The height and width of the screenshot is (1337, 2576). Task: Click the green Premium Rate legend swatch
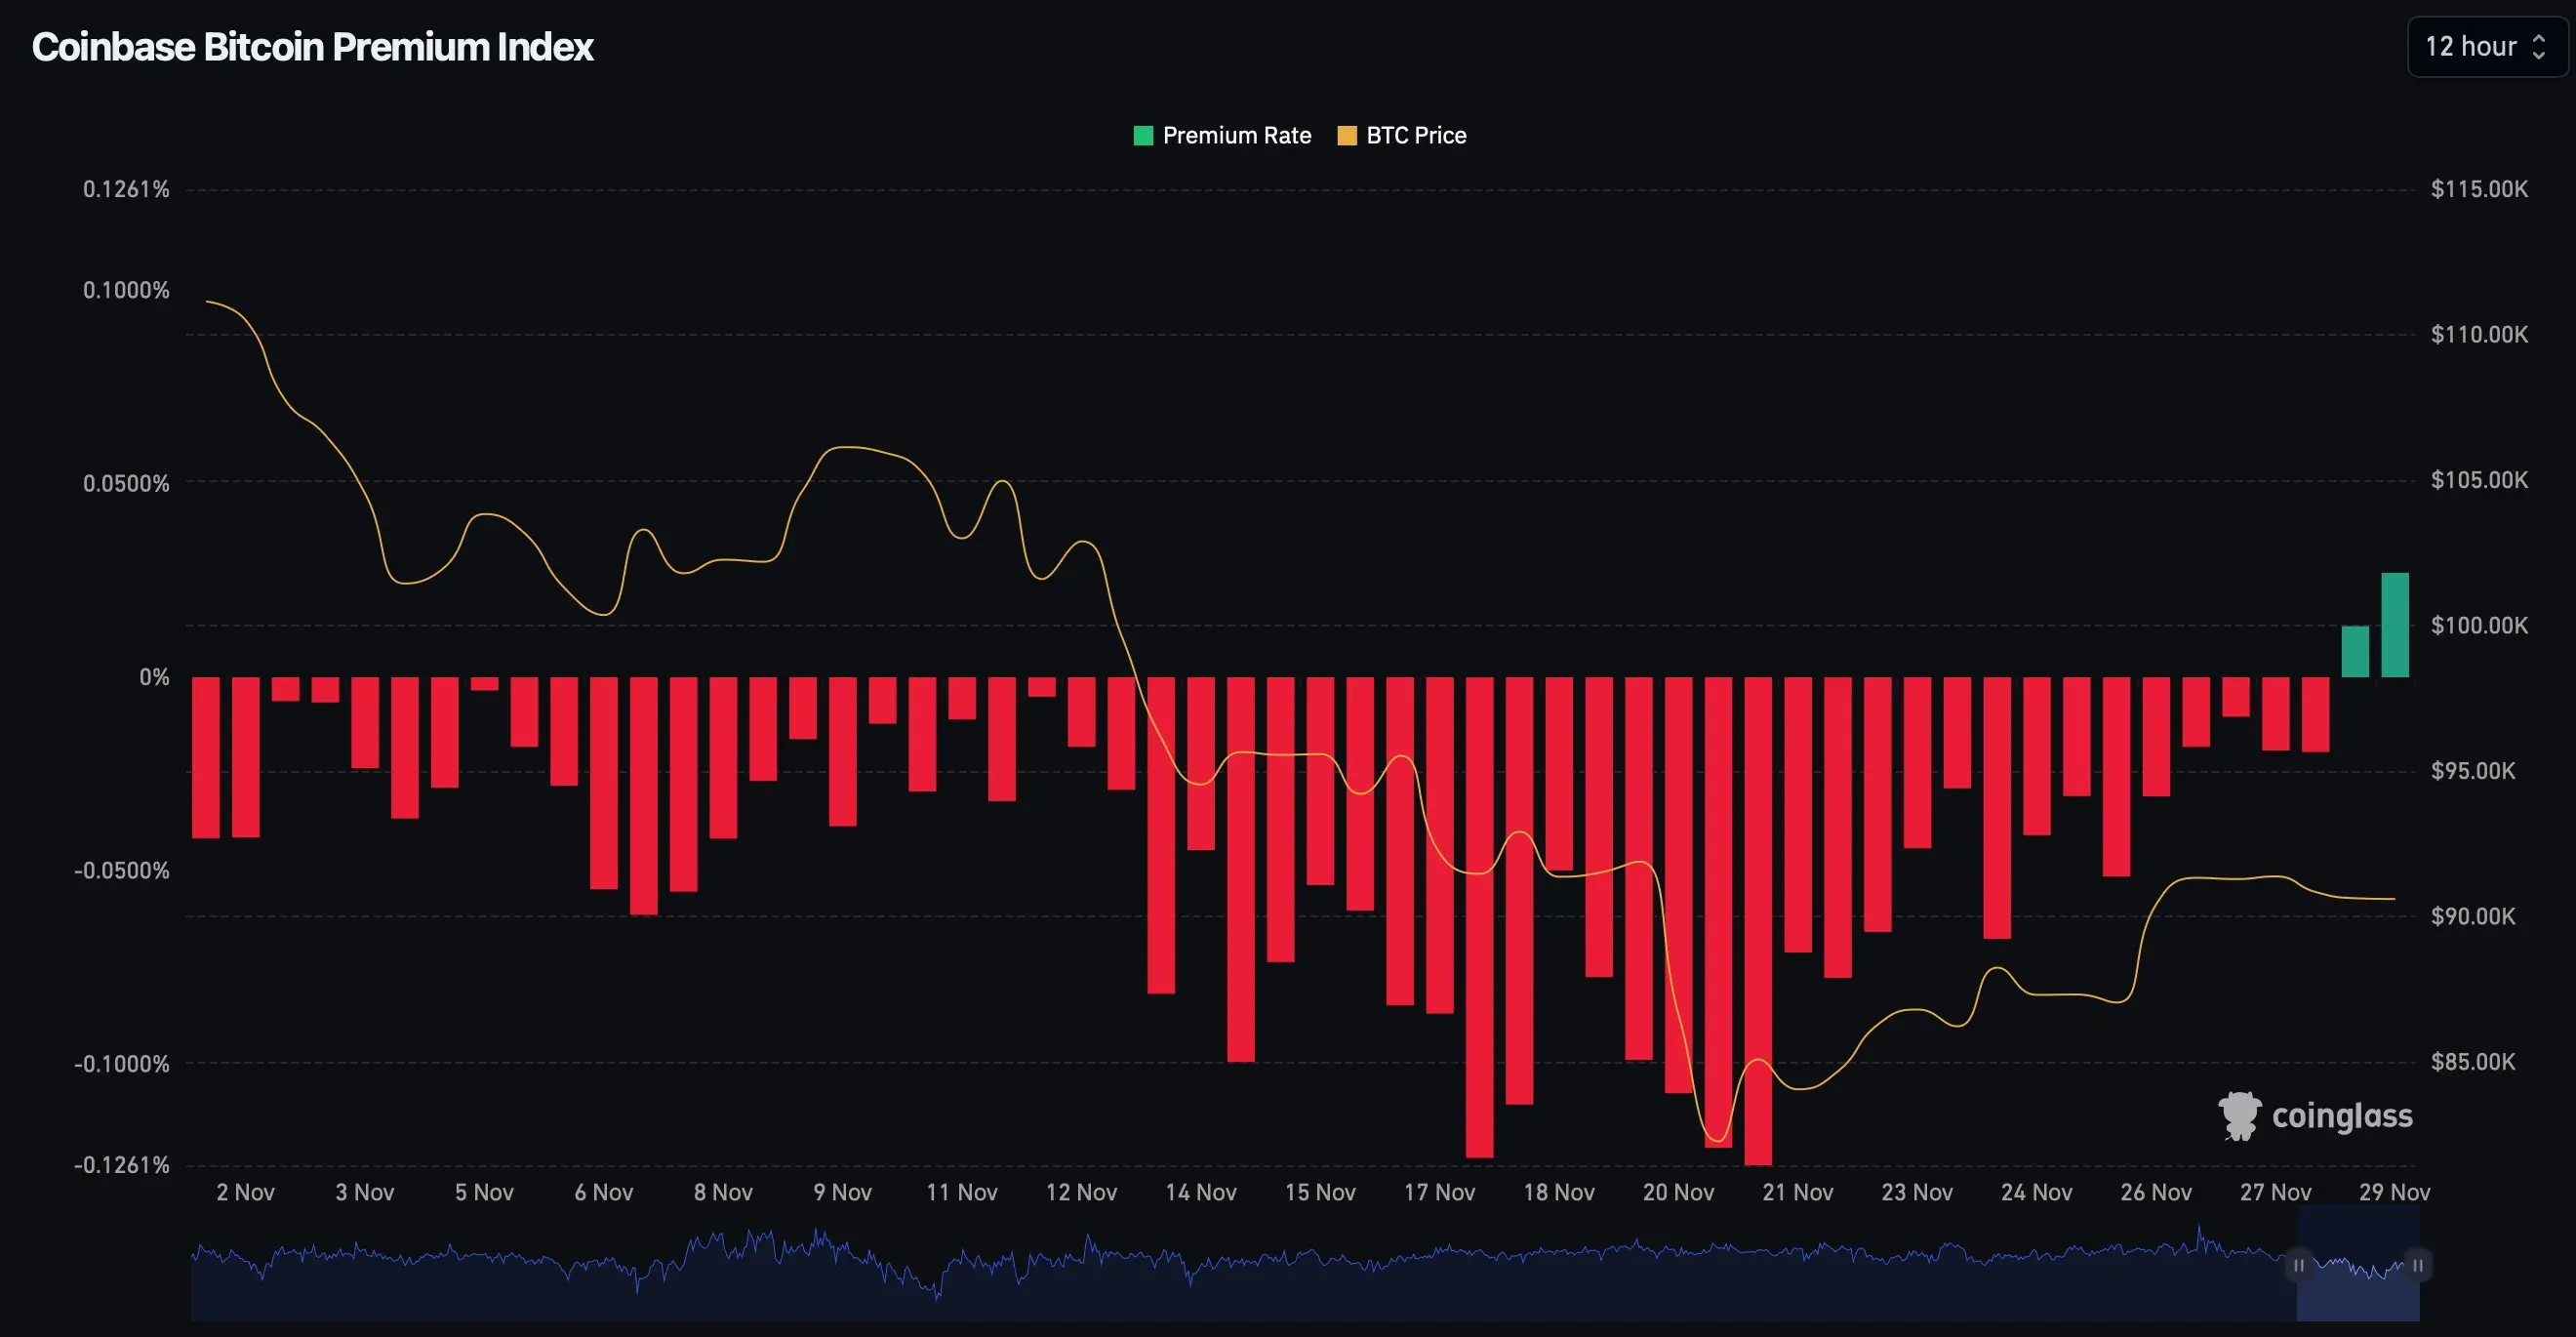click(x=1143, y=135)
